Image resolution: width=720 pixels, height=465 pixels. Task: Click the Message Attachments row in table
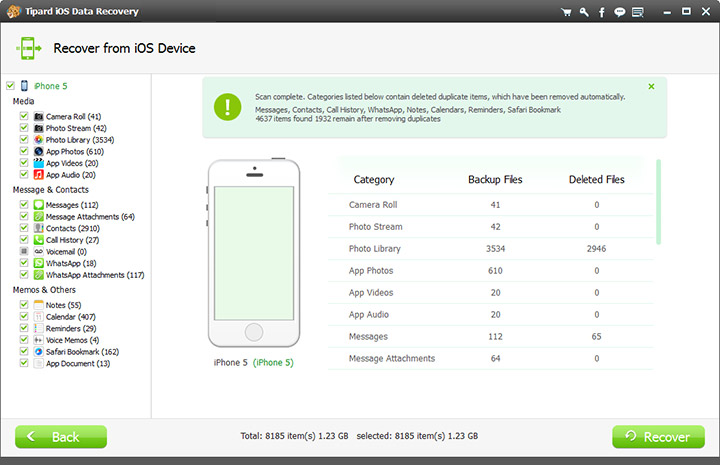(x=490, y=359)
